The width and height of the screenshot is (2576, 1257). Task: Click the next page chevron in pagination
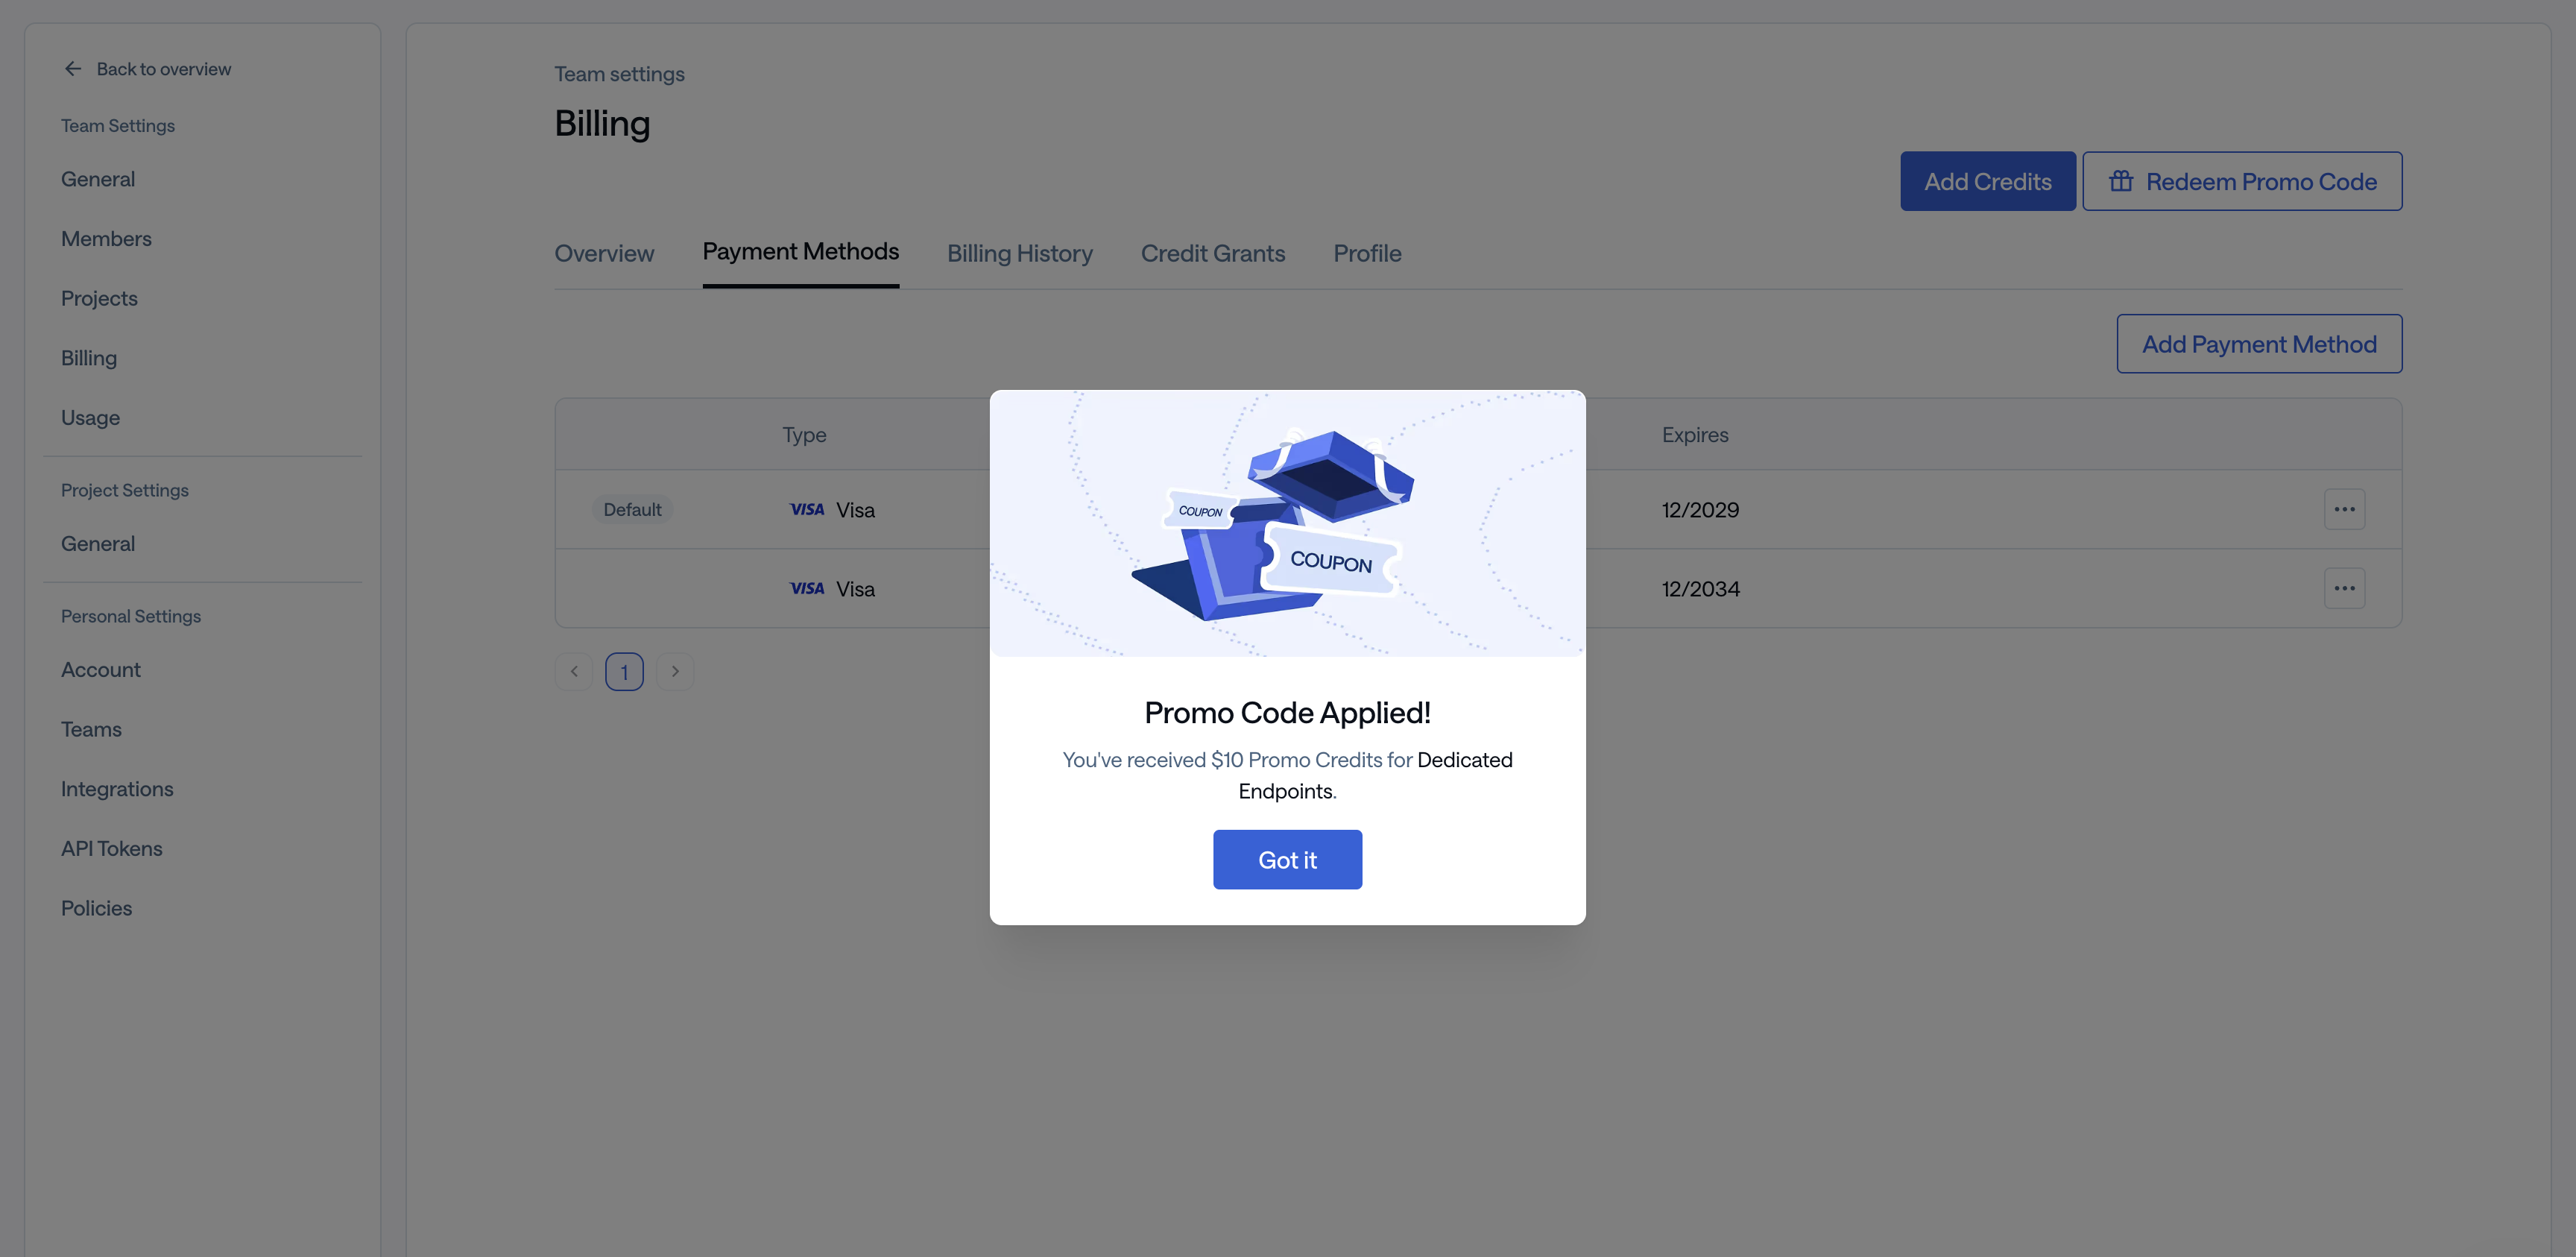pos(675,671)
